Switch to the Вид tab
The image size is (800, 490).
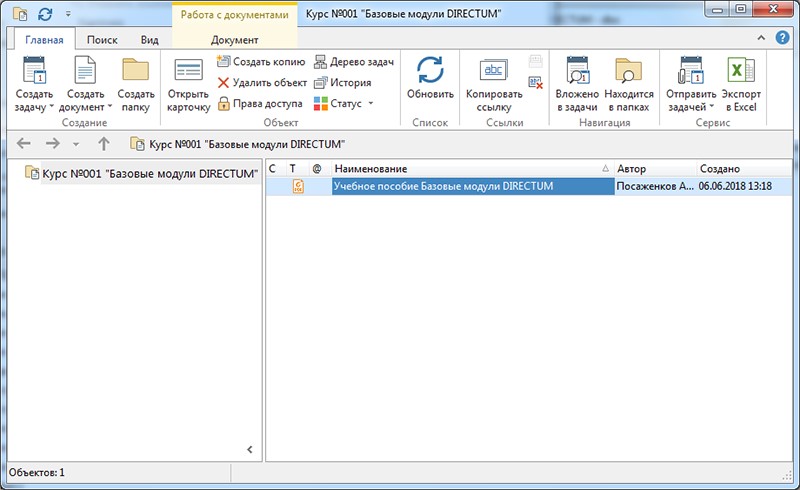[x=149, y=40]
